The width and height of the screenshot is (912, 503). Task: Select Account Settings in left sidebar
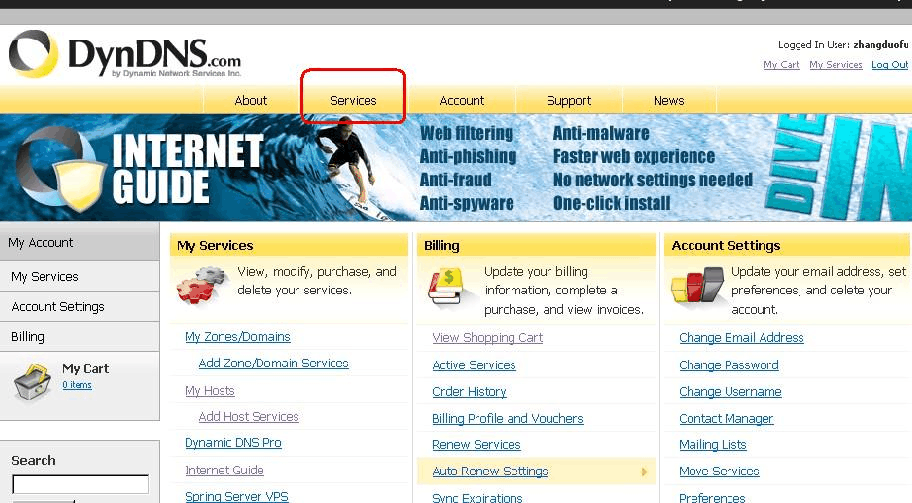[58, 307]
